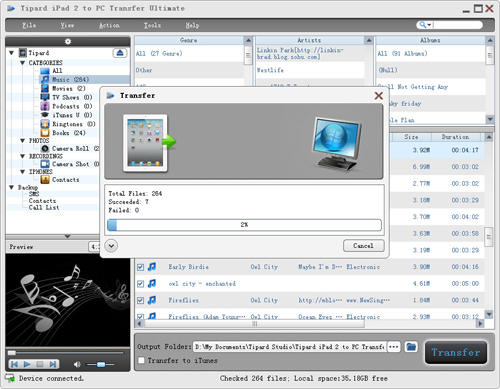This screenshot has width=500, height=389.
Task: Select Westlife in Artists list
Action: point(270,70)
